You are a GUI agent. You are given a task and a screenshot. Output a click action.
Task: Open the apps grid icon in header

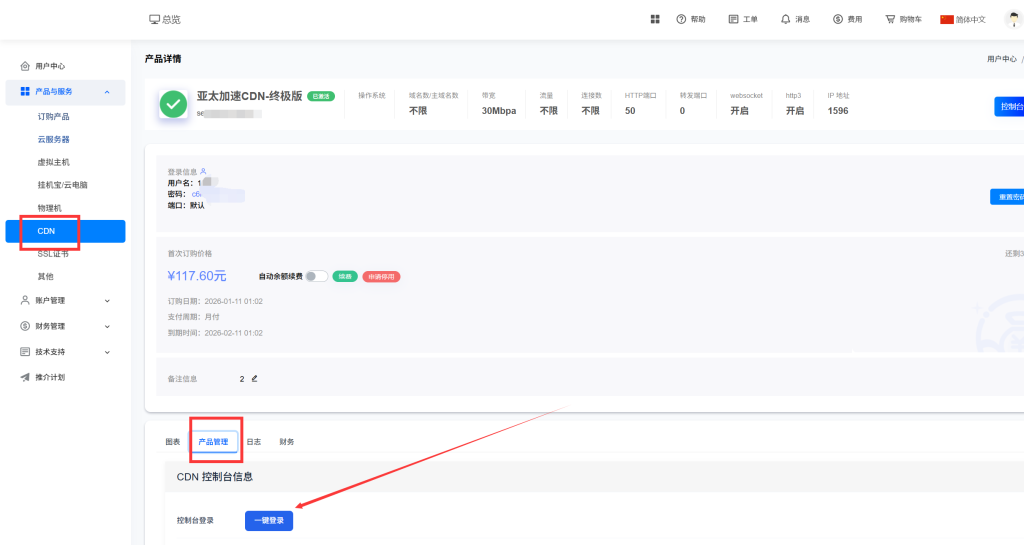tap(655, 20)
